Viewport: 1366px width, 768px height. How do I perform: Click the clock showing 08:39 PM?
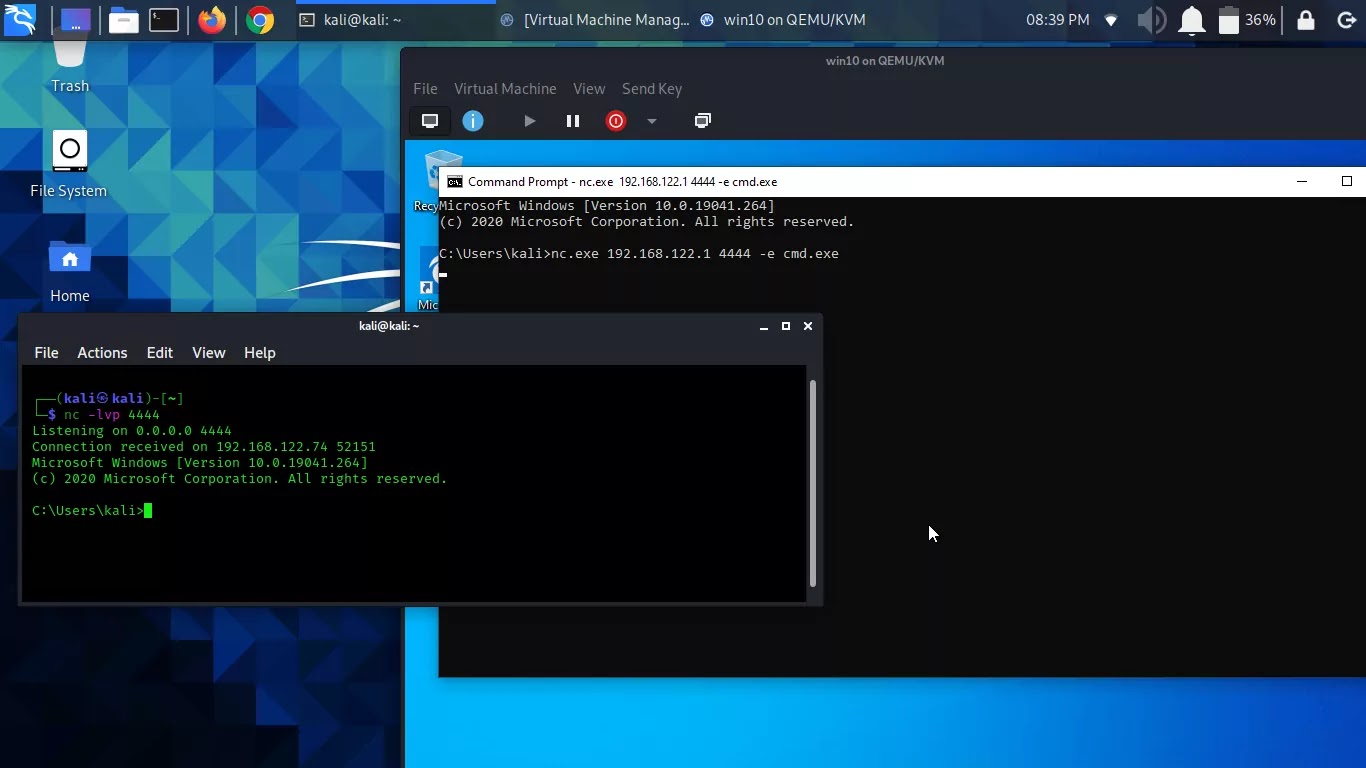pos(1057,20)
